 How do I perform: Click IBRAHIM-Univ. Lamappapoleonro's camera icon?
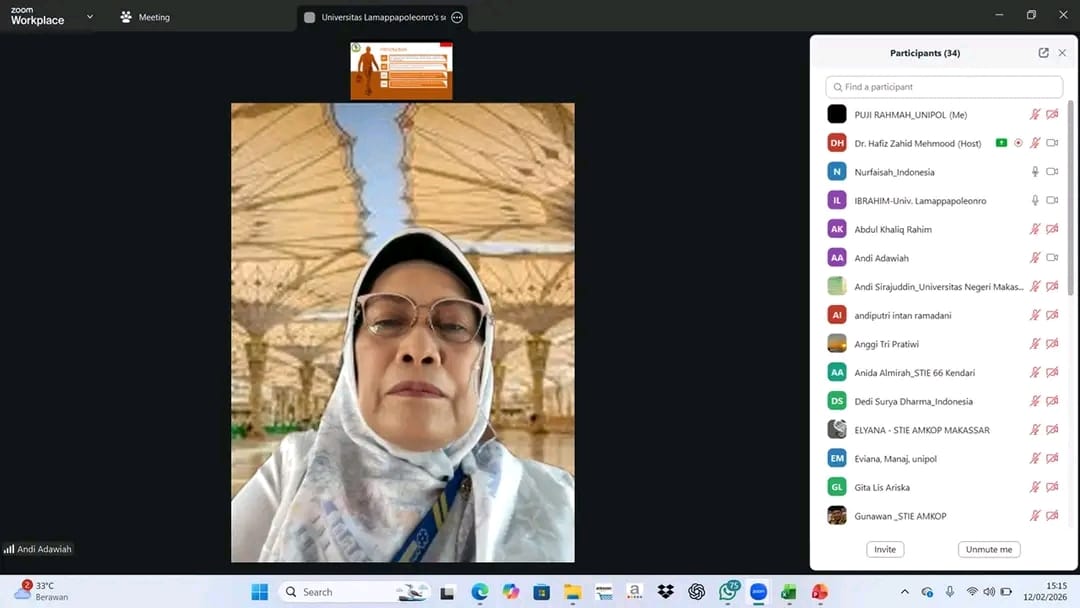pyautogui.click(x=1052, y=201)
